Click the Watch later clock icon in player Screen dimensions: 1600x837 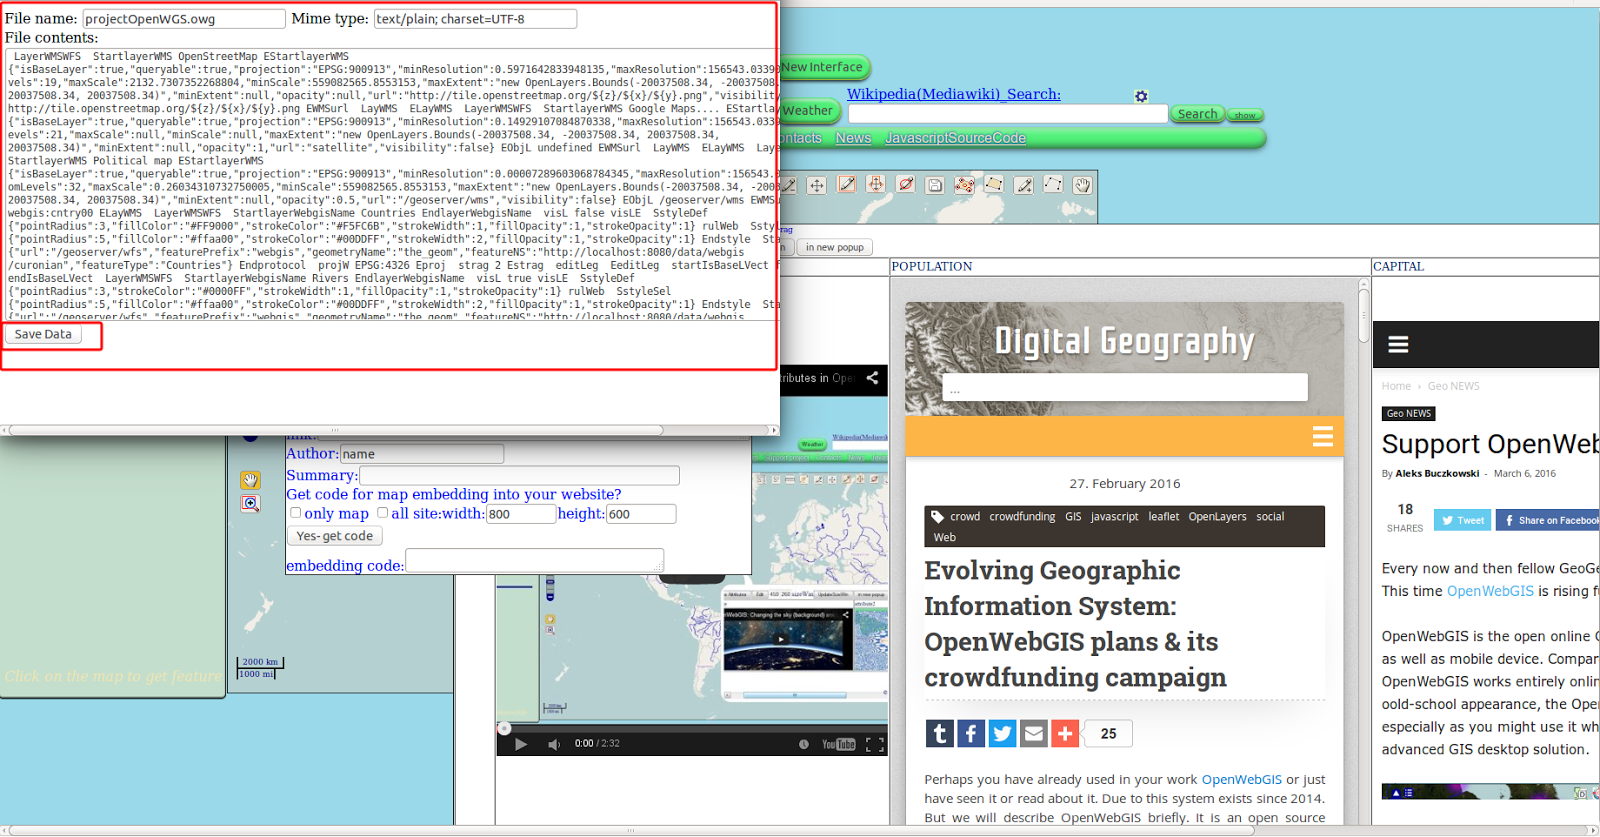pos(803,744)
